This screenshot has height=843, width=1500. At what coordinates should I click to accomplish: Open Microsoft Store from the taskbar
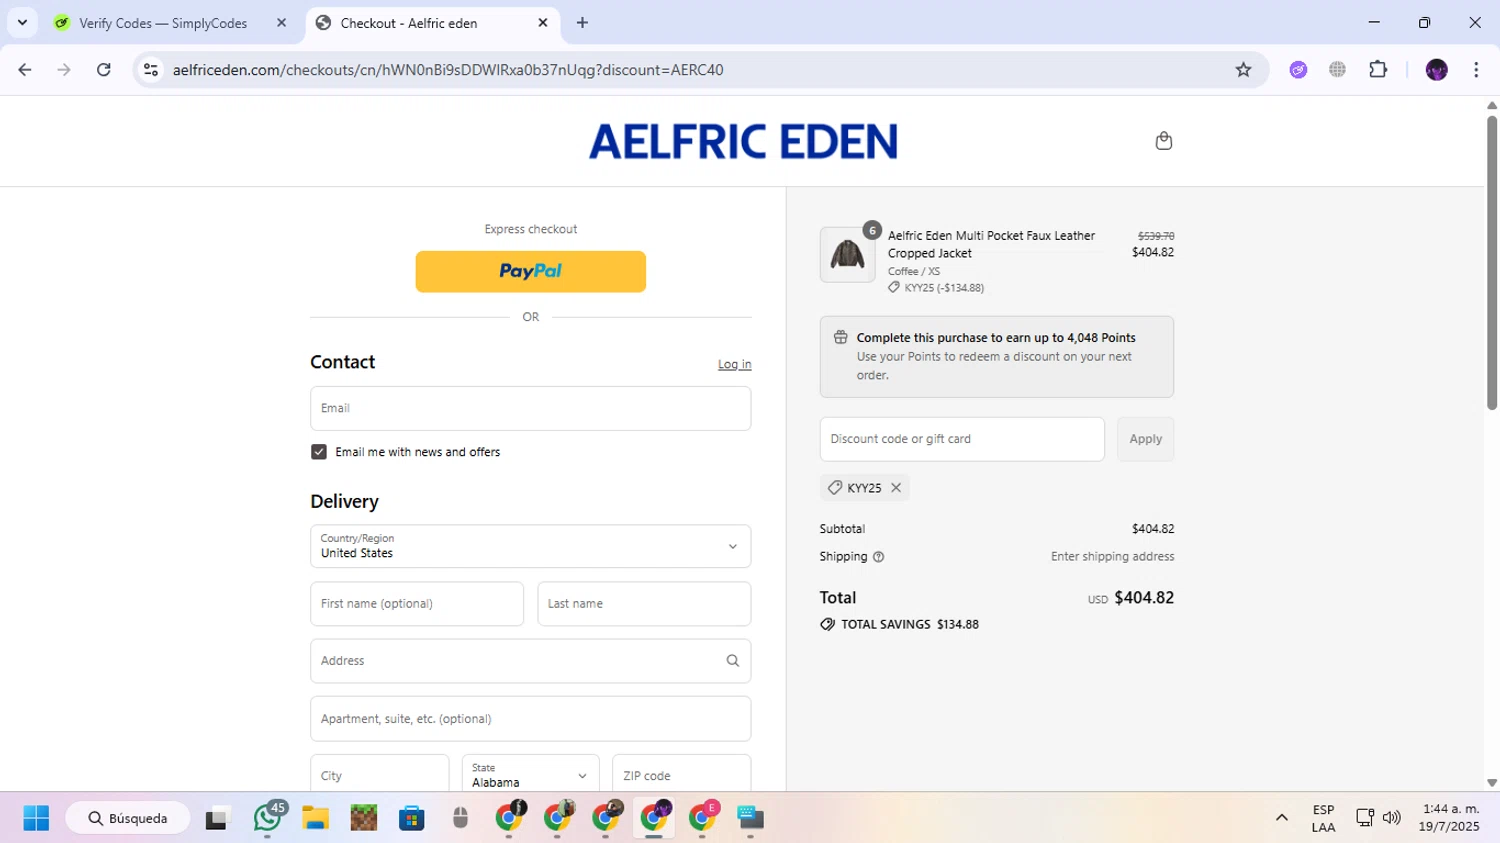(412, 818)
